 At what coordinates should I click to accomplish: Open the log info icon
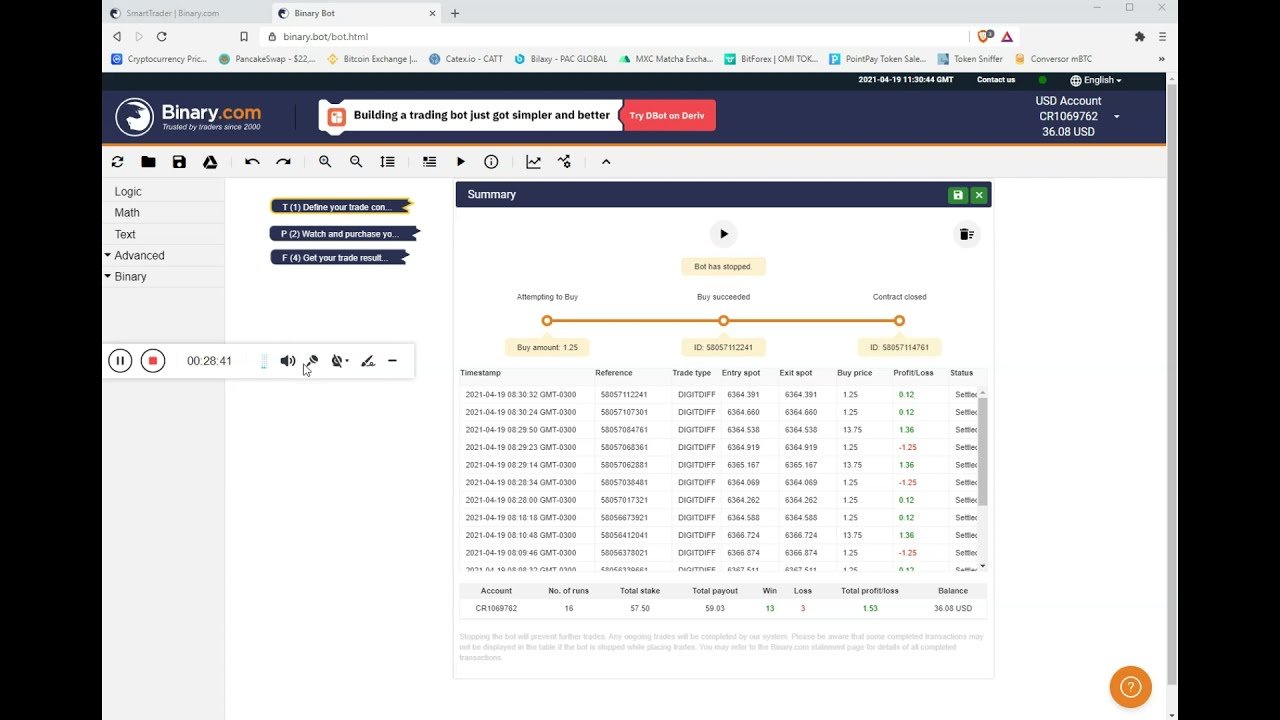[491, 162]
